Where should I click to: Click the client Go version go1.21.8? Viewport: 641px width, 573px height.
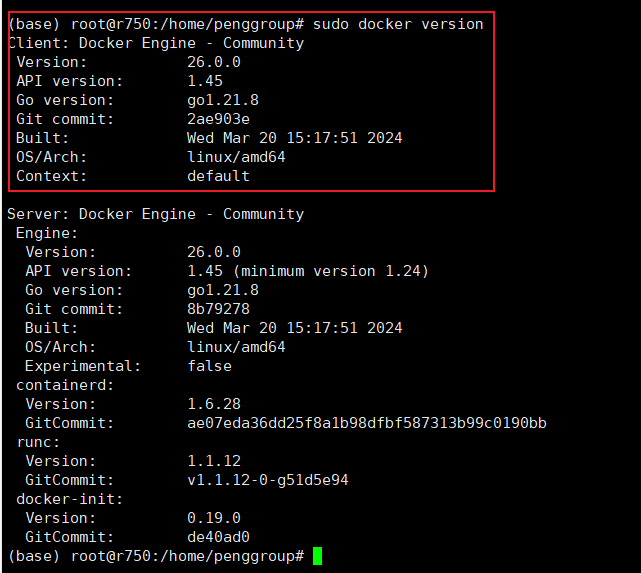click(x=223, y=100)
